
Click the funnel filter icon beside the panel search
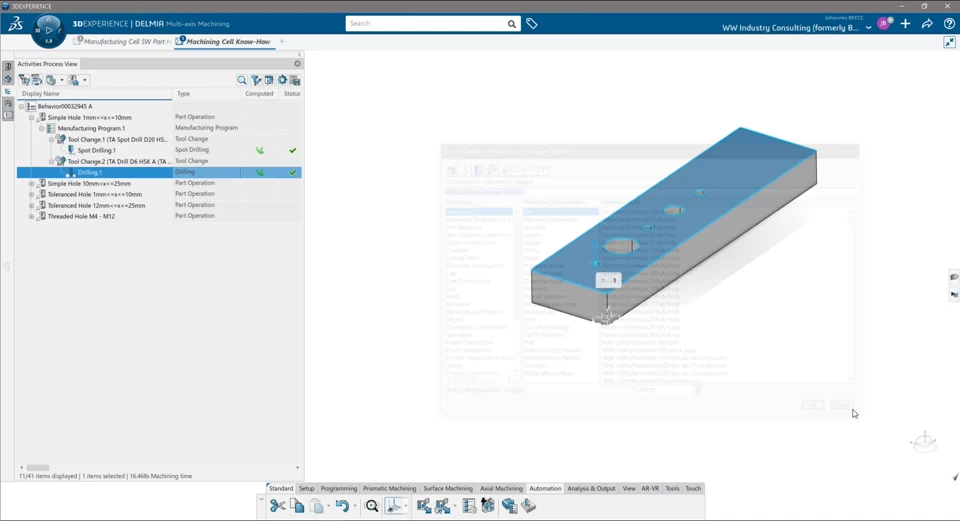click(256, 80)
